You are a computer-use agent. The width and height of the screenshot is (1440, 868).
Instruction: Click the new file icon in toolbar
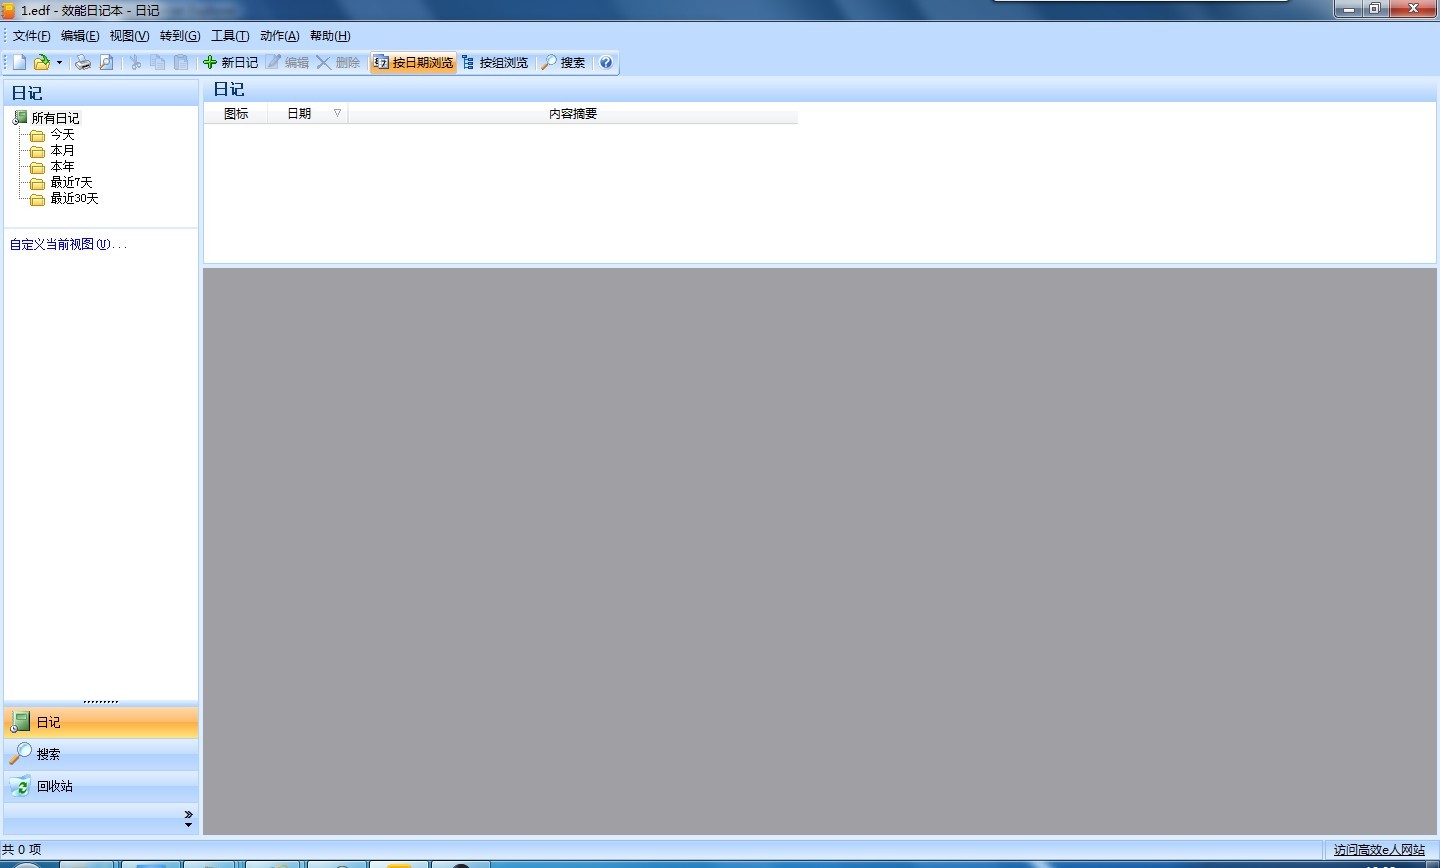tap(19, 62)
